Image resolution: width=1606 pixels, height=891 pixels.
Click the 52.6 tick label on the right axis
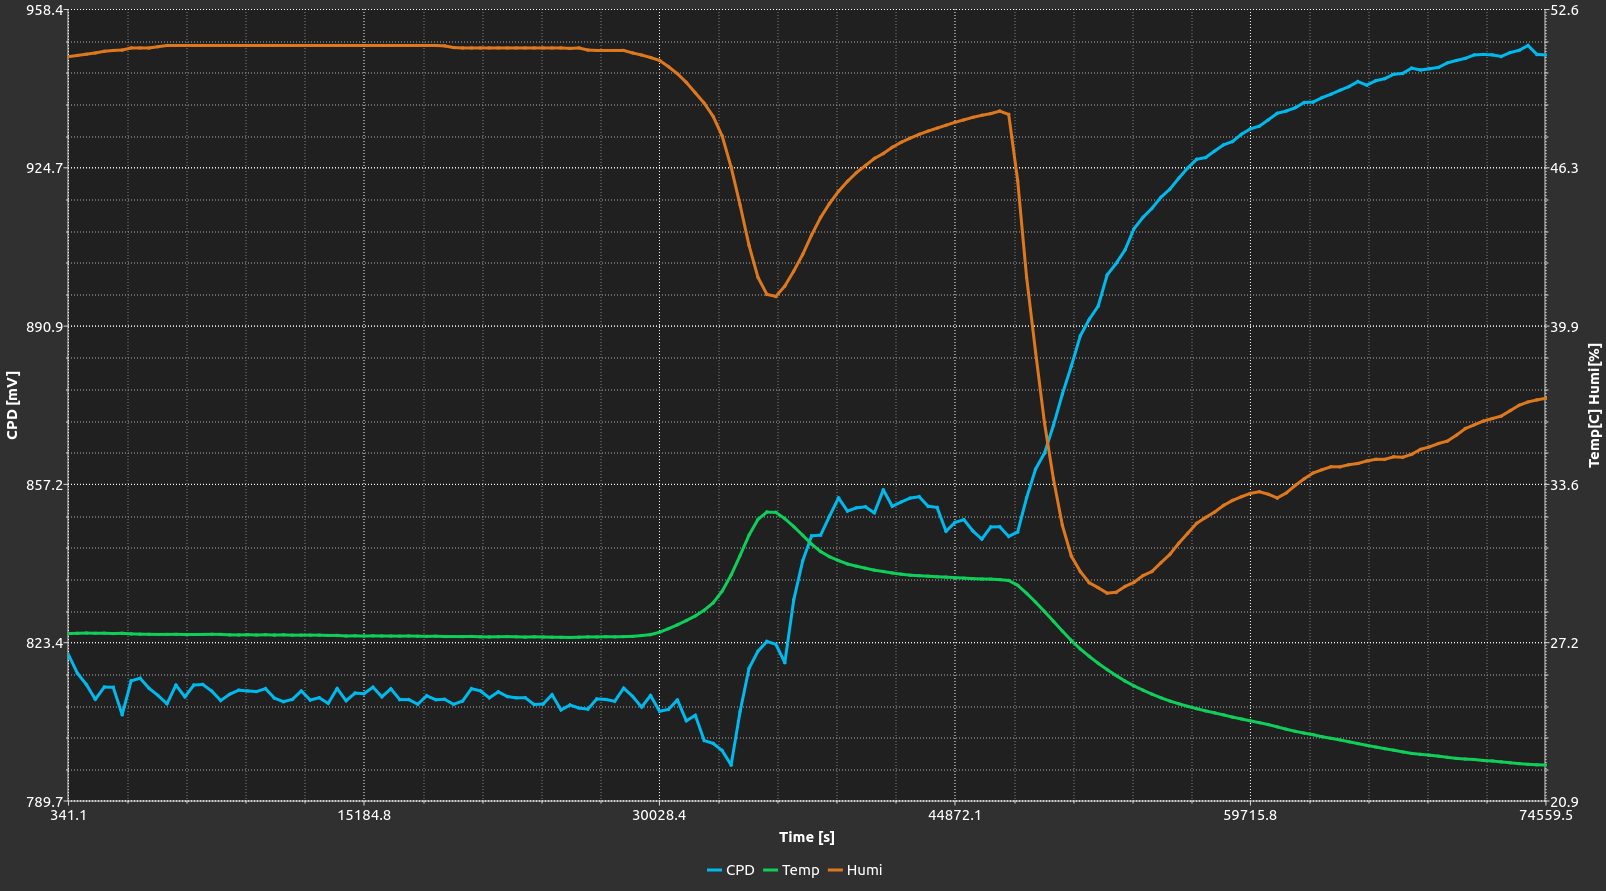click(x=1563, y=10)
